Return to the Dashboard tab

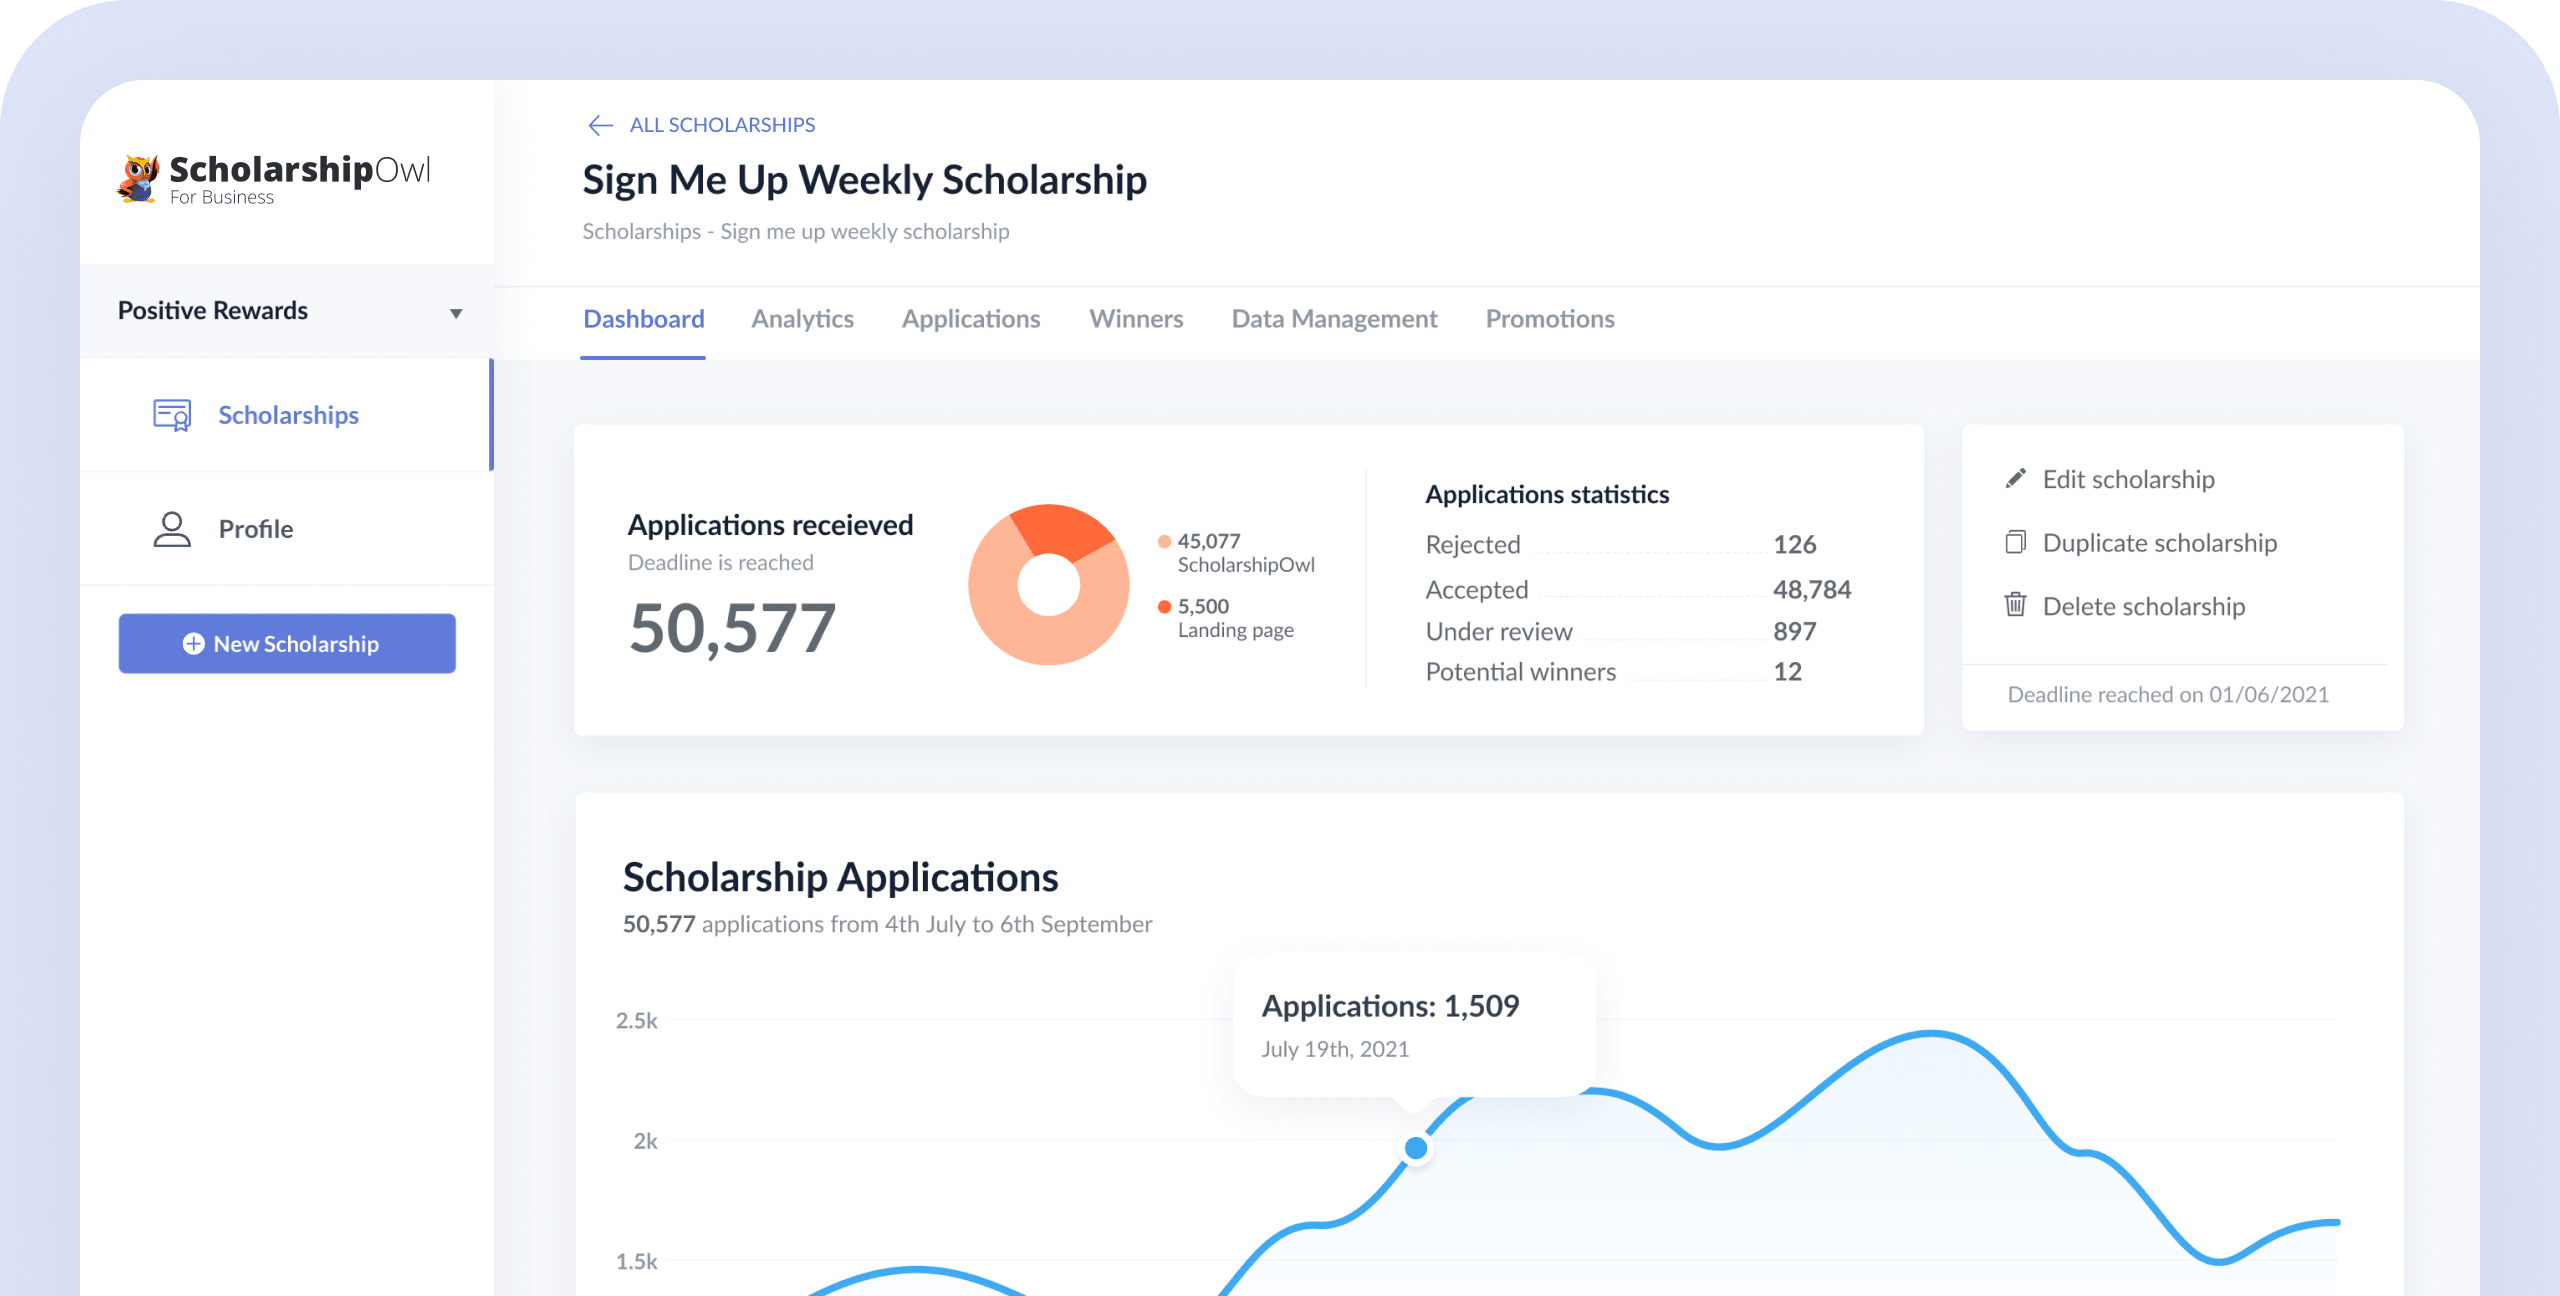point(643,318)
